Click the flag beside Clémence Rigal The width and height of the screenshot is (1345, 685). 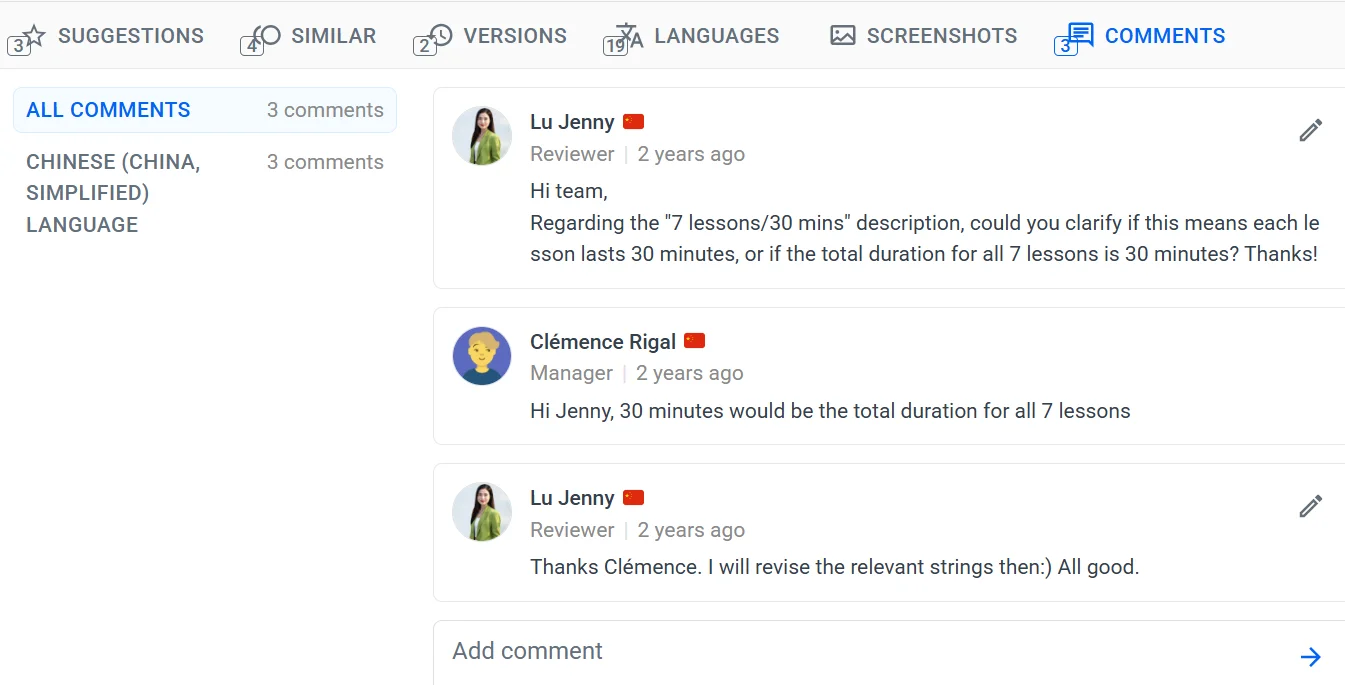click(x=695, y=341)
